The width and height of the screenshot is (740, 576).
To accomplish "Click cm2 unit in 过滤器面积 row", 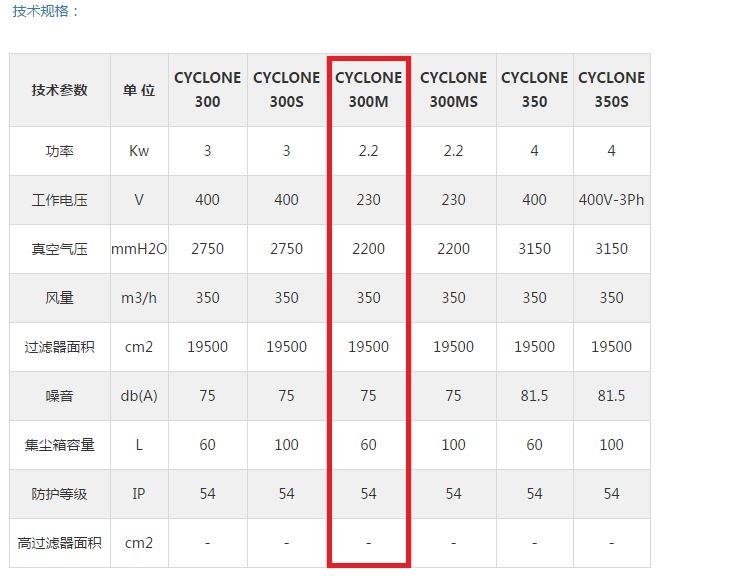I will pos(139,347).
